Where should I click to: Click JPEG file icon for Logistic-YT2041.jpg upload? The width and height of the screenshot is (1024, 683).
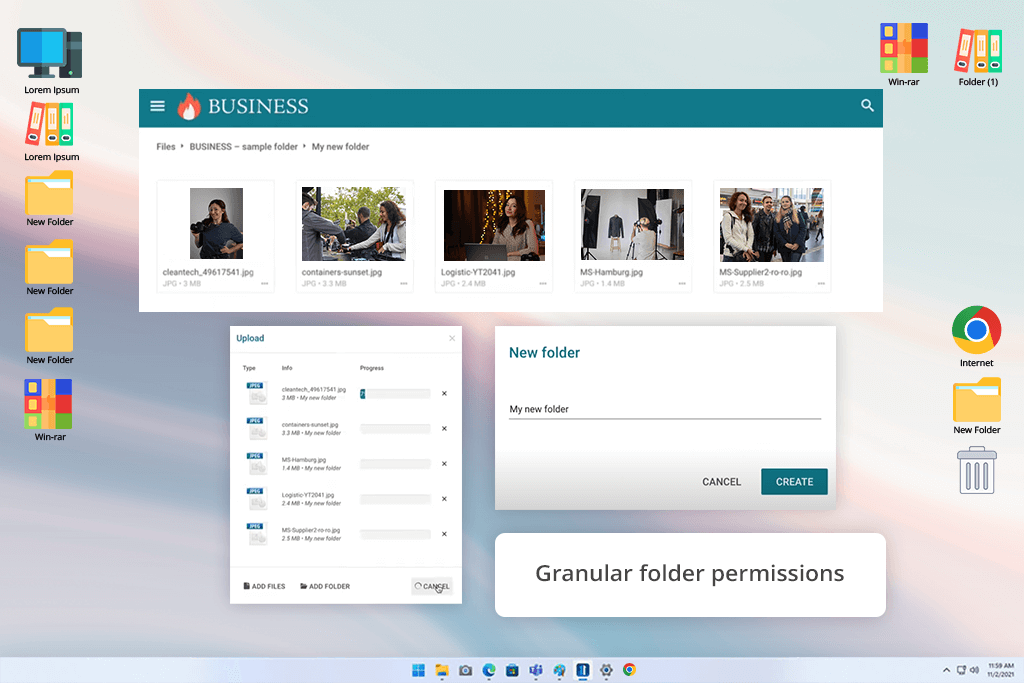(x=257, y=499)
